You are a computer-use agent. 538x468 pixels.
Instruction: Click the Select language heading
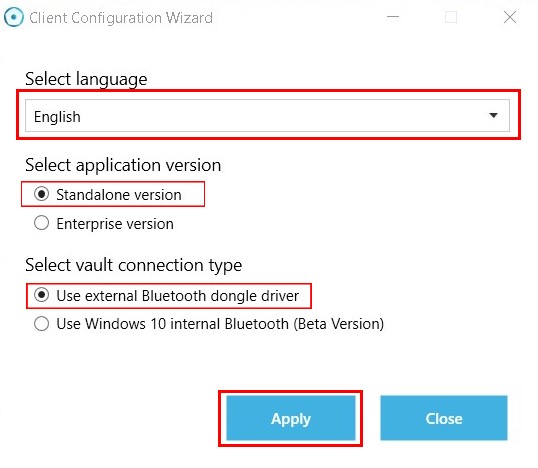pos(86,79)
